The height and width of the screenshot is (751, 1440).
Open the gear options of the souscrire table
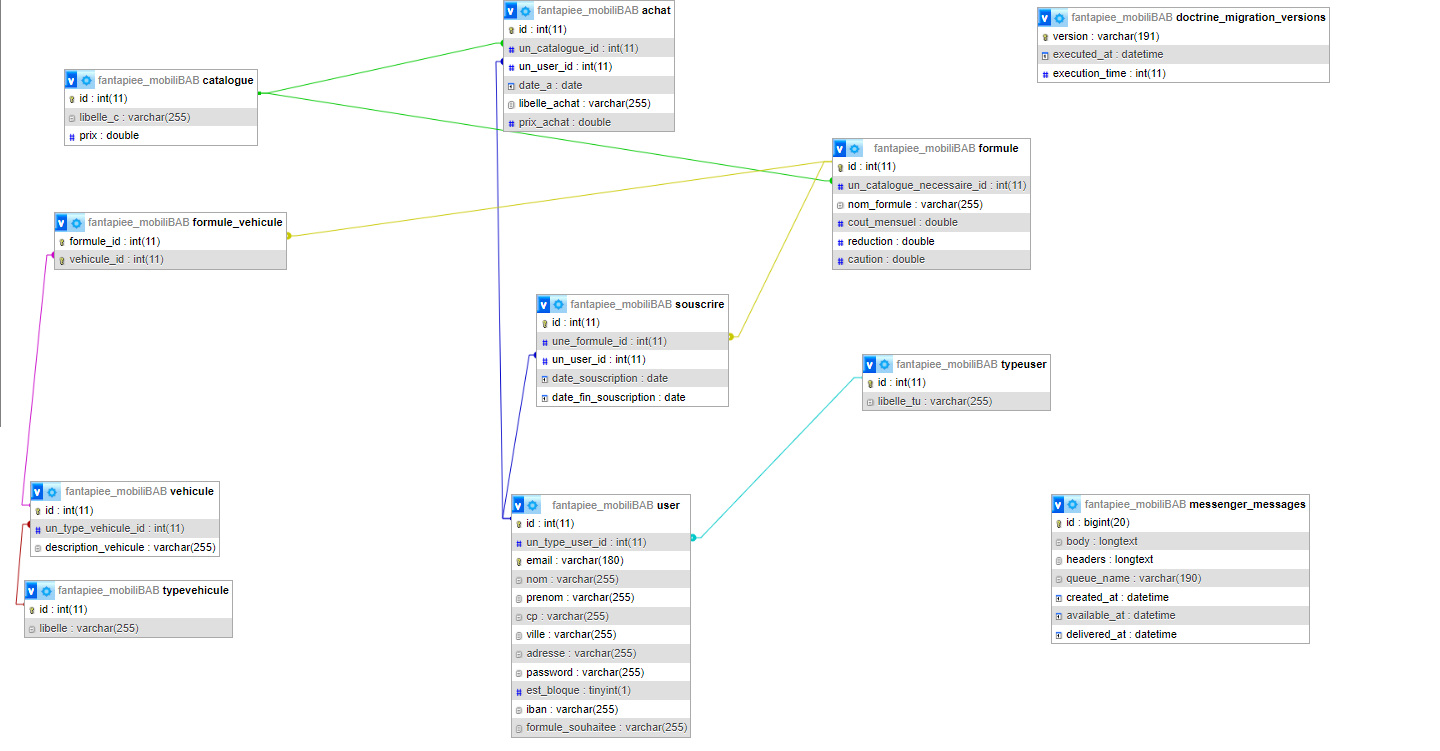tap(559, 304)
